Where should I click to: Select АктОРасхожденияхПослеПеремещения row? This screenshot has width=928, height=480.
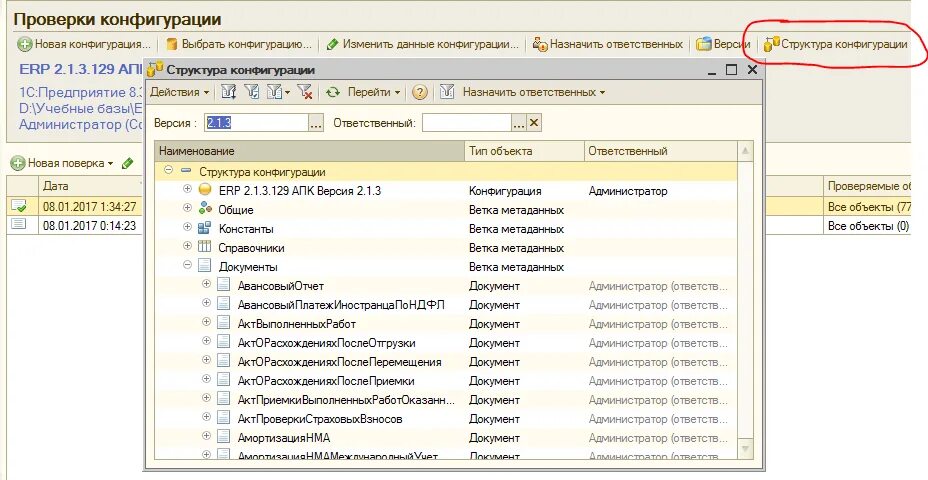tap(446, 362)
